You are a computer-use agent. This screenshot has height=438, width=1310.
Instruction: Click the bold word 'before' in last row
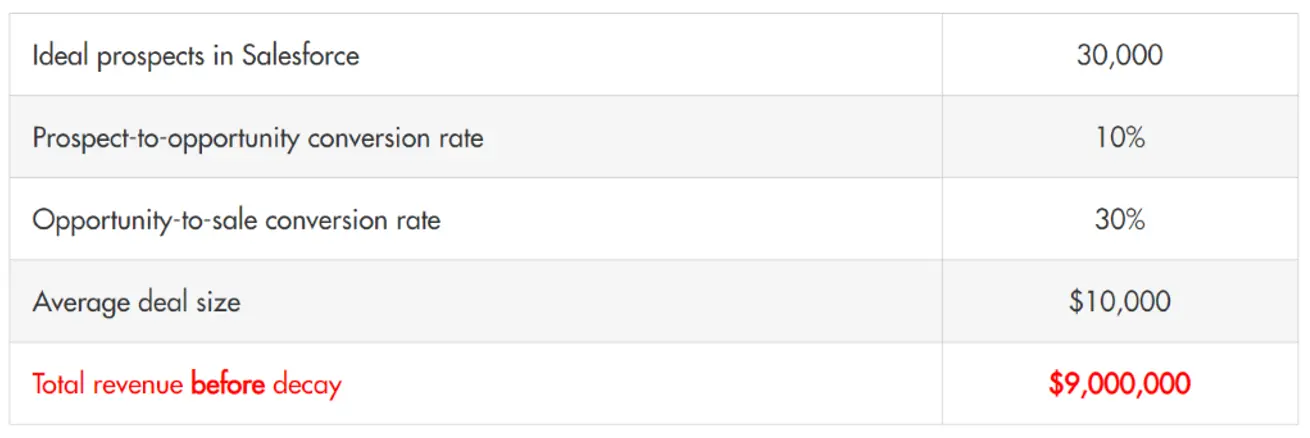(228, 383)
